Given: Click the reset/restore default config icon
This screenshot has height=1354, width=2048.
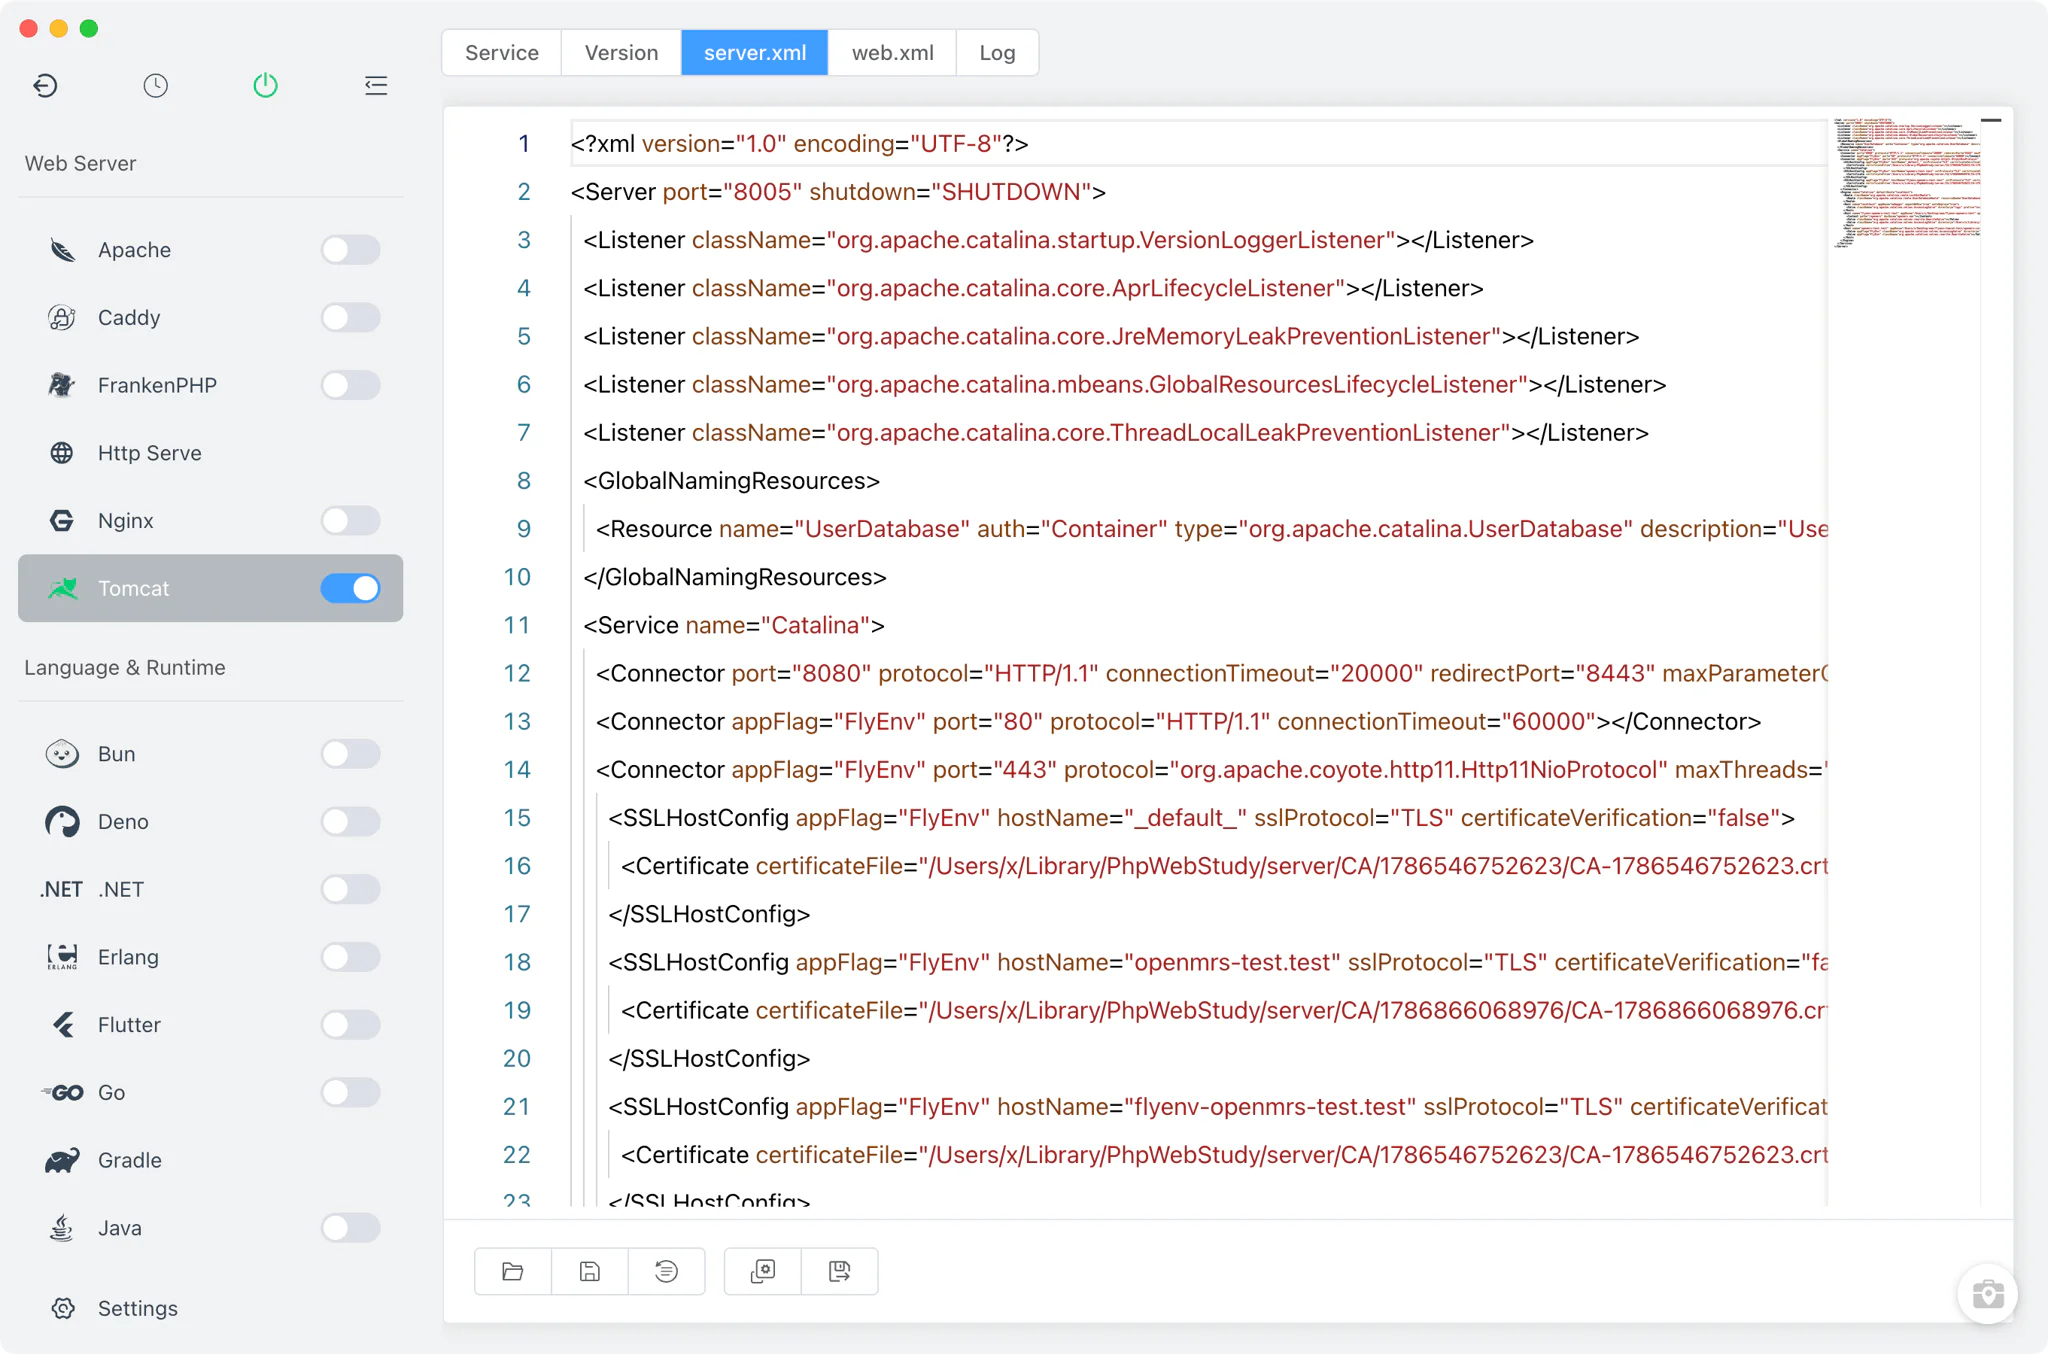Looking at the screenshot, I should tap(666, 1271).
